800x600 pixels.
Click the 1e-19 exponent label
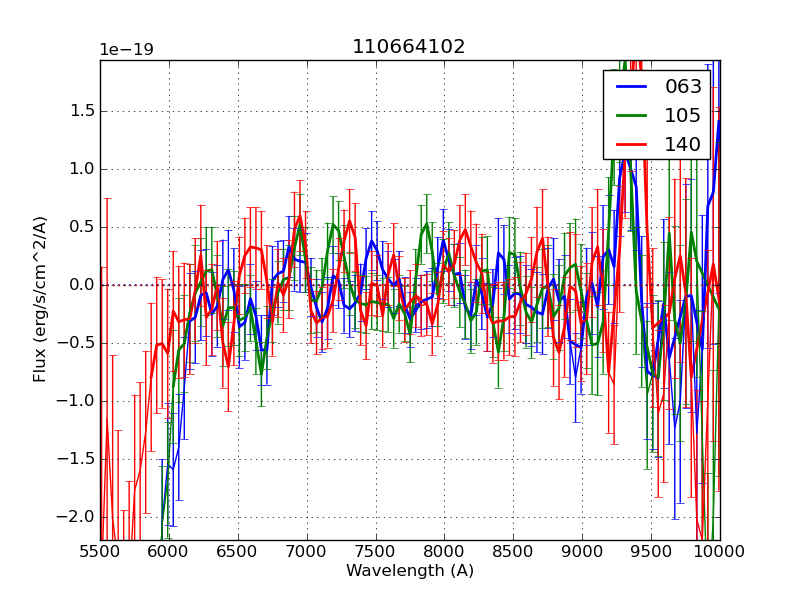[x=126, y=50]
